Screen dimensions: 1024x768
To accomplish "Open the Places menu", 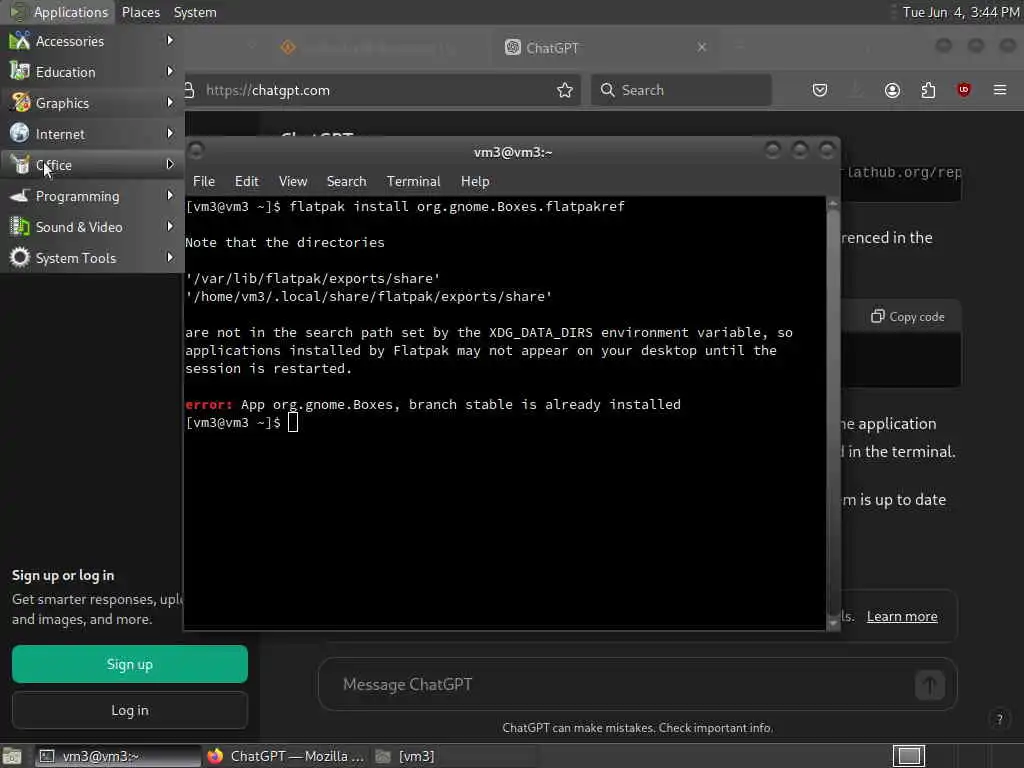I will tap(140, 12).
